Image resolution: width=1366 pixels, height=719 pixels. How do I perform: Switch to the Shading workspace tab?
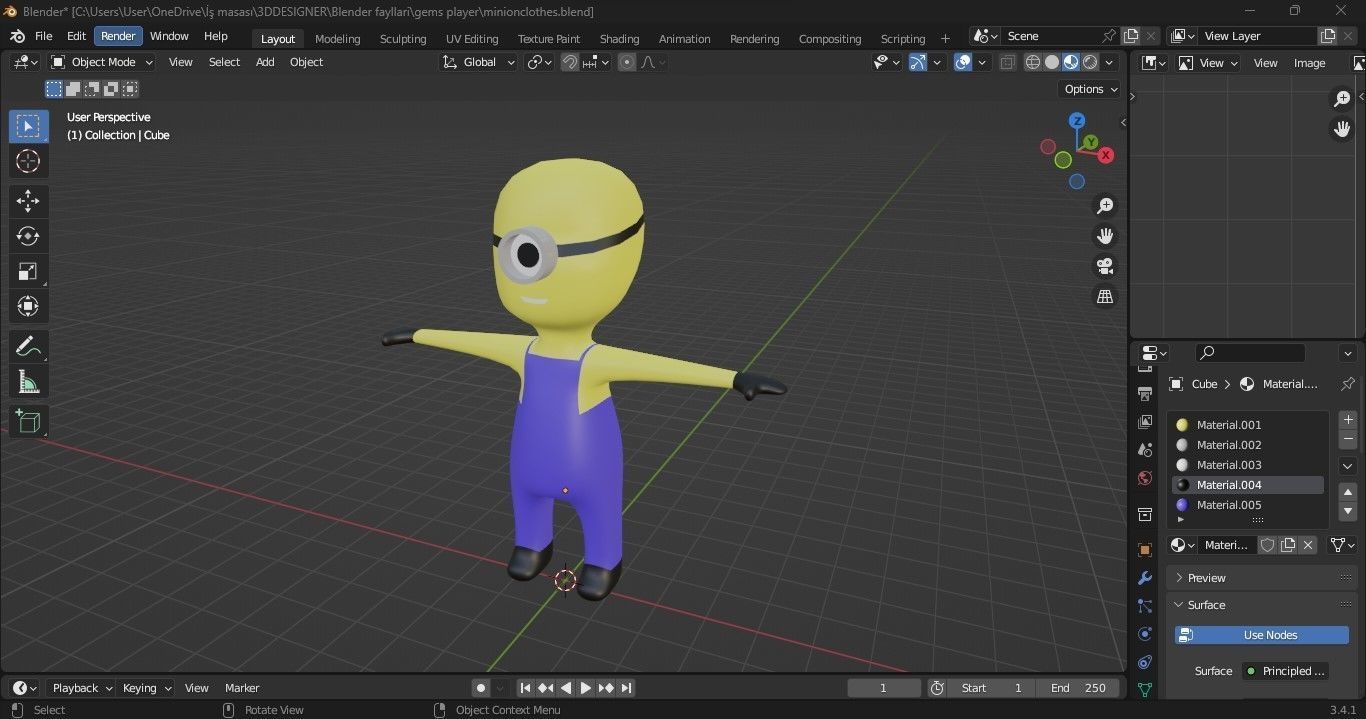click(x=619, y=39)
